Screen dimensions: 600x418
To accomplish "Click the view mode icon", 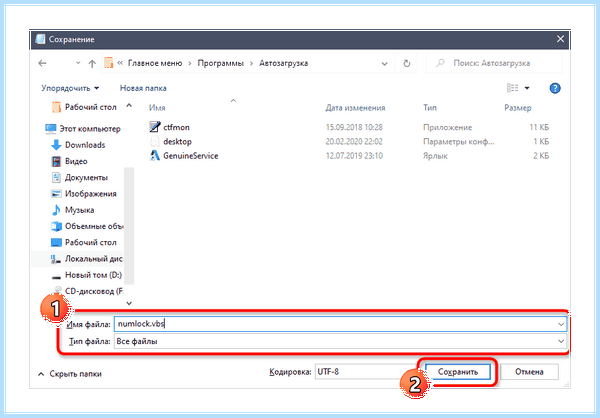I will click(512, 88).
